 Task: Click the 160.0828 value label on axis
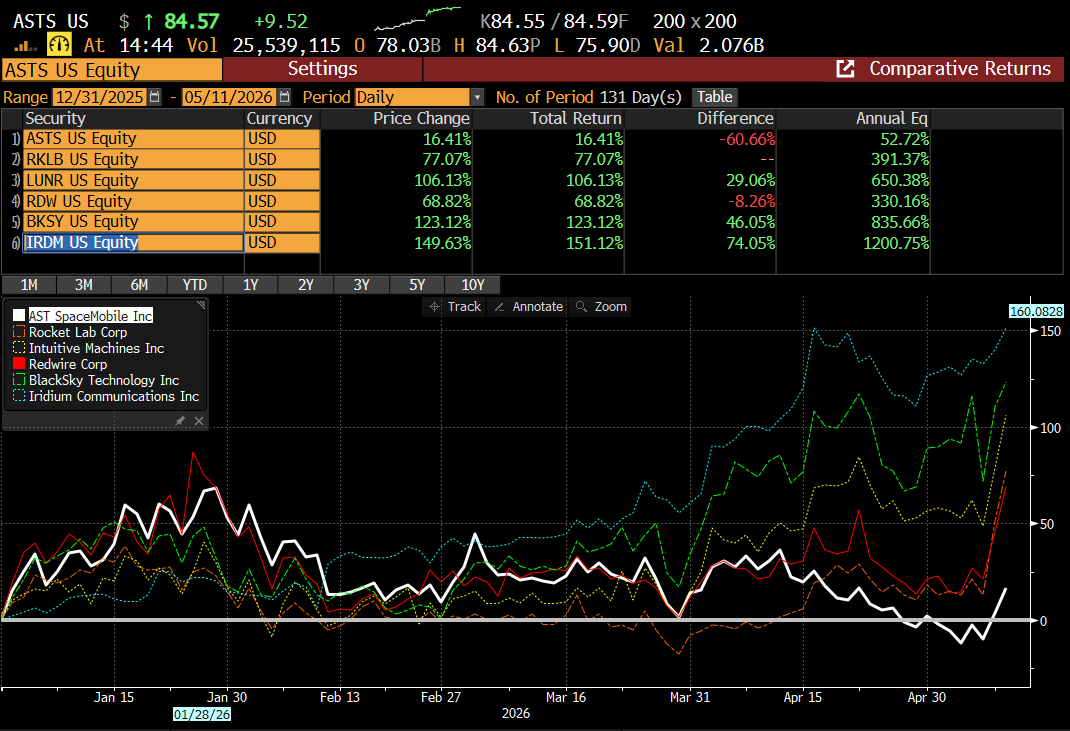pyautogui.click(x=1036, y=311)
